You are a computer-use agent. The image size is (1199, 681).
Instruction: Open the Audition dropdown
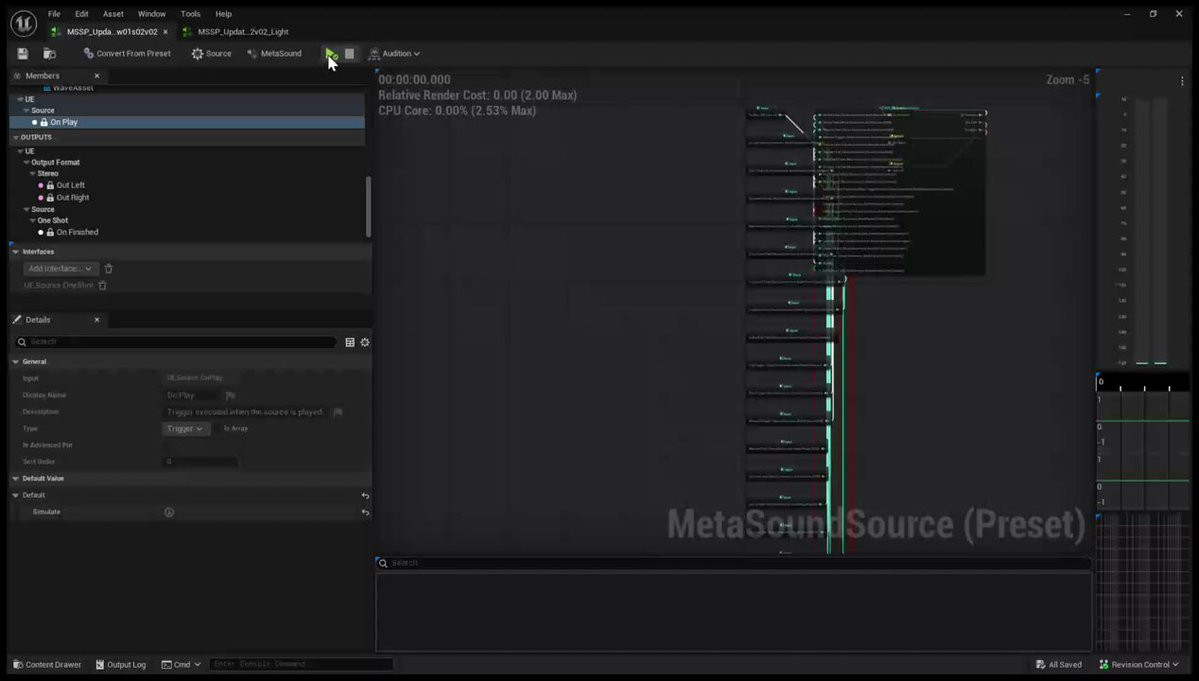394,54
